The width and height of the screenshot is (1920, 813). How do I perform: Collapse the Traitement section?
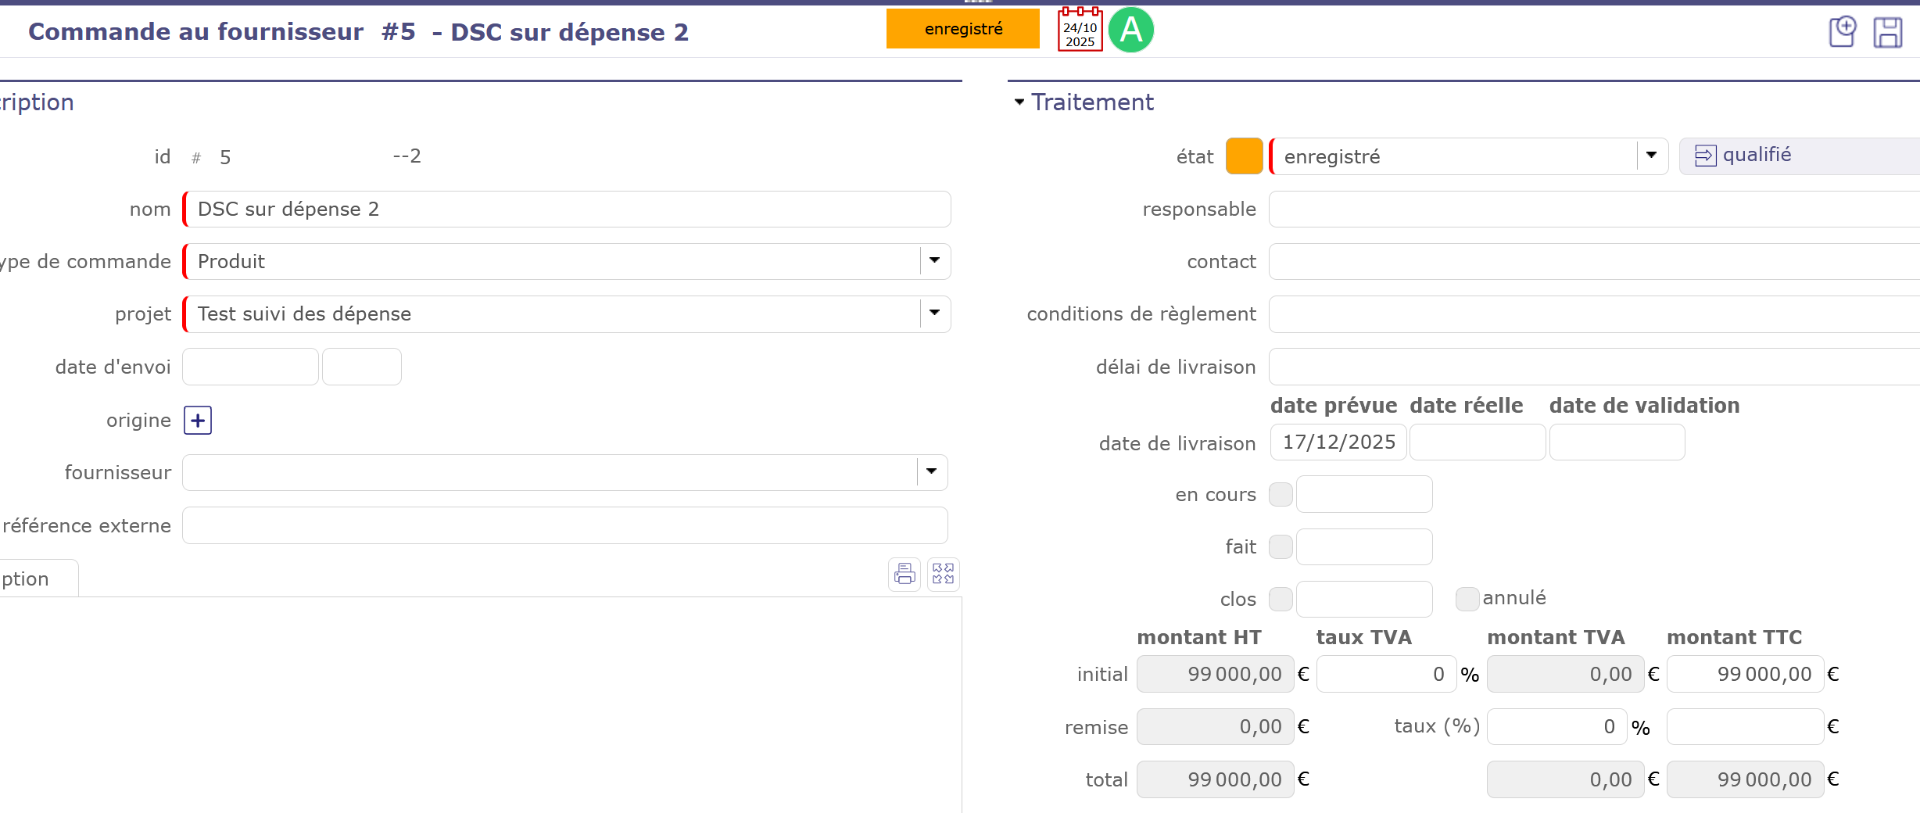tap(1019, 102)
